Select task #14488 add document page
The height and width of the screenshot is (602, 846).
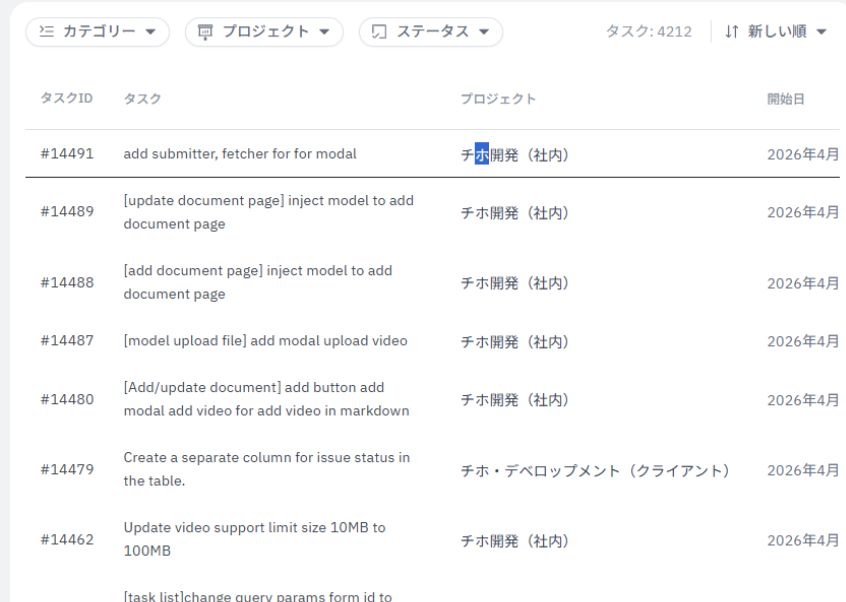point(258,282)
